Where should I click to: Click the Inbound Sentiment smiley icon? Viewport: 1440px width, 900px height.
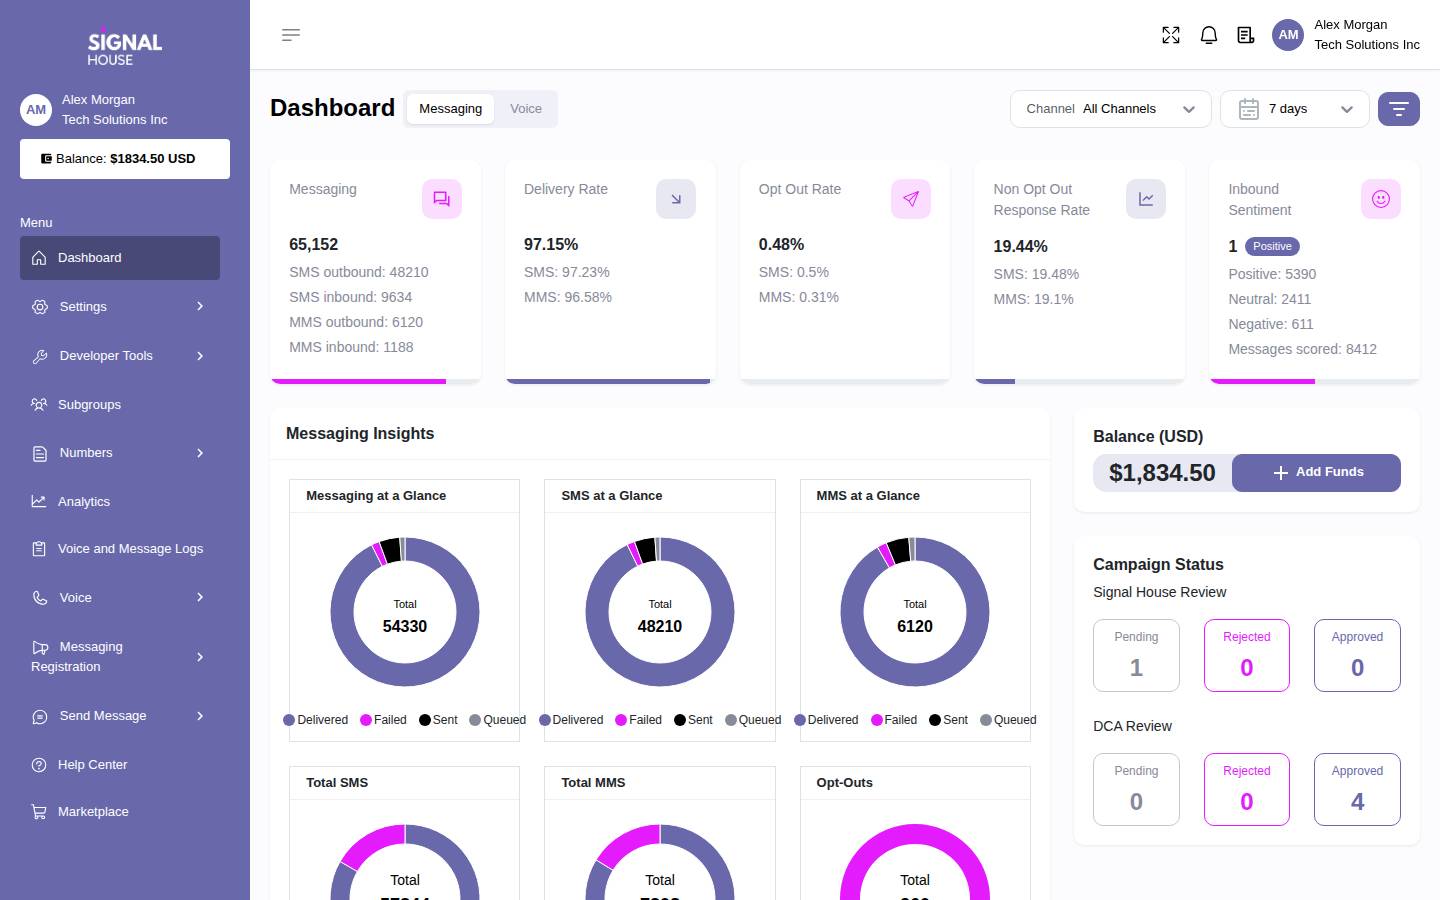[1381, 199]
